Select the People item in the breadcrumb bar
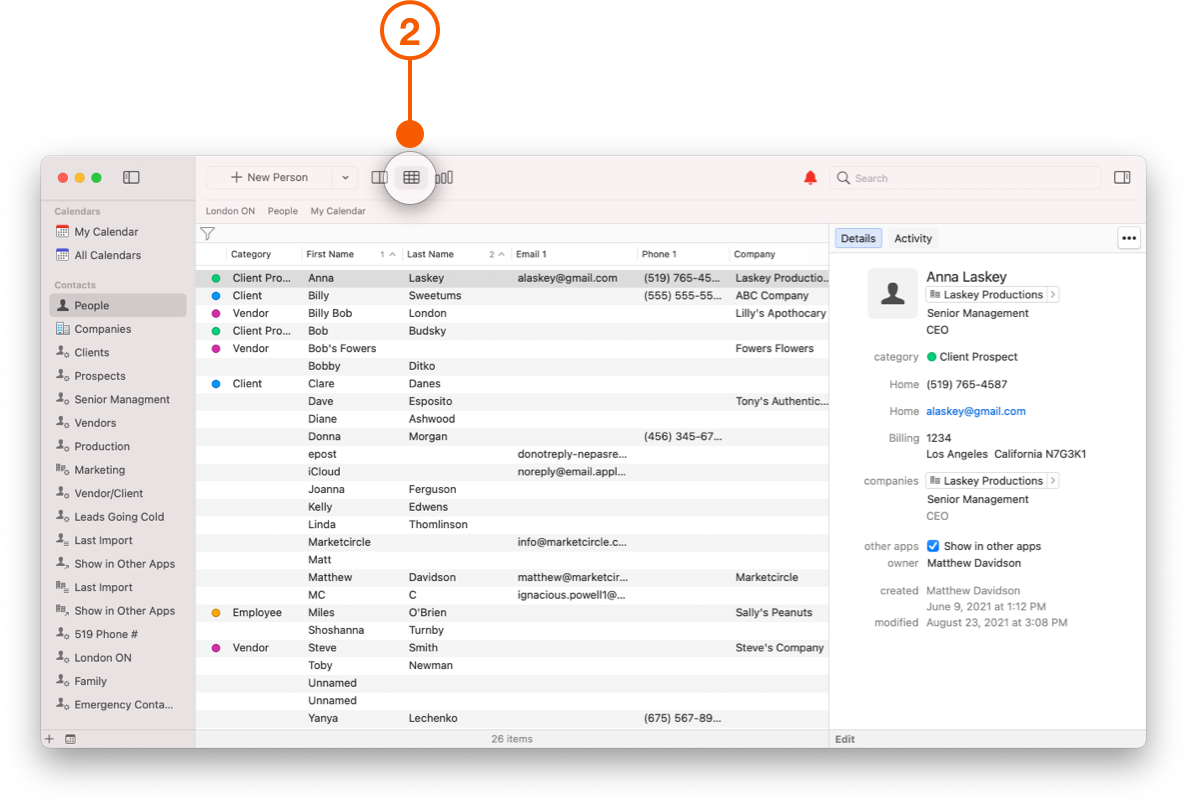This screenshot has width=1188, height=804. point(283,211)
